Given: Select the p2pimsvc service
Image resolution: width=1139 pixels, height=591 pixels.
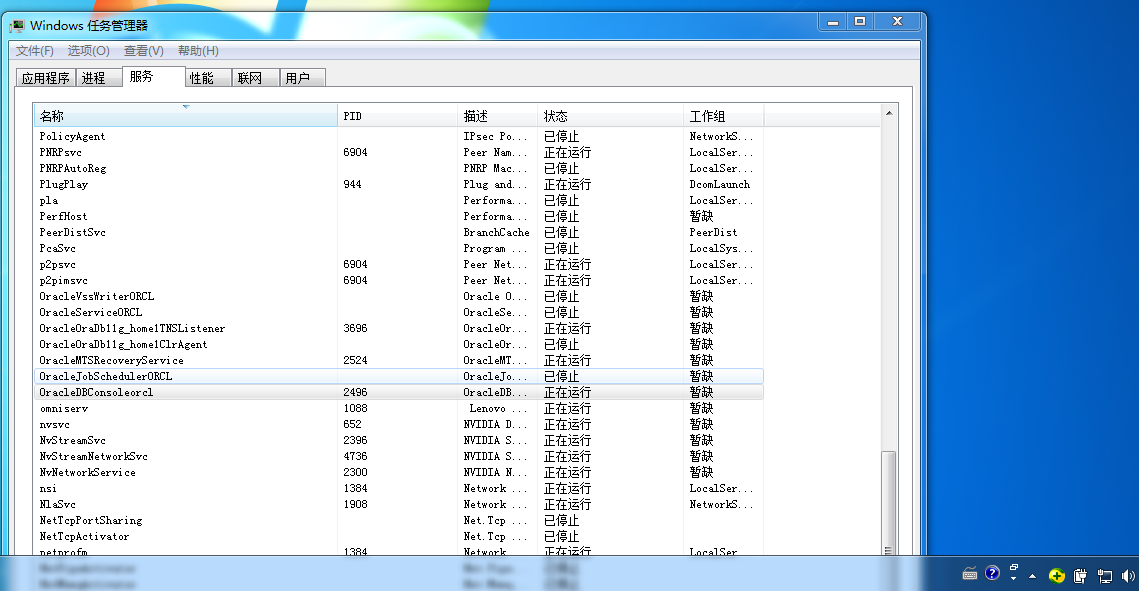Looking at the screenshot, I should click(x=63, y=280).
